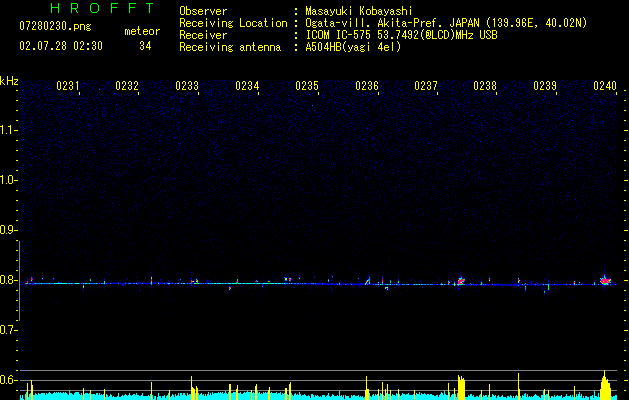Click the meteor count value 34
The width and height of the screenshot is (629, 400).
[145, 46]
